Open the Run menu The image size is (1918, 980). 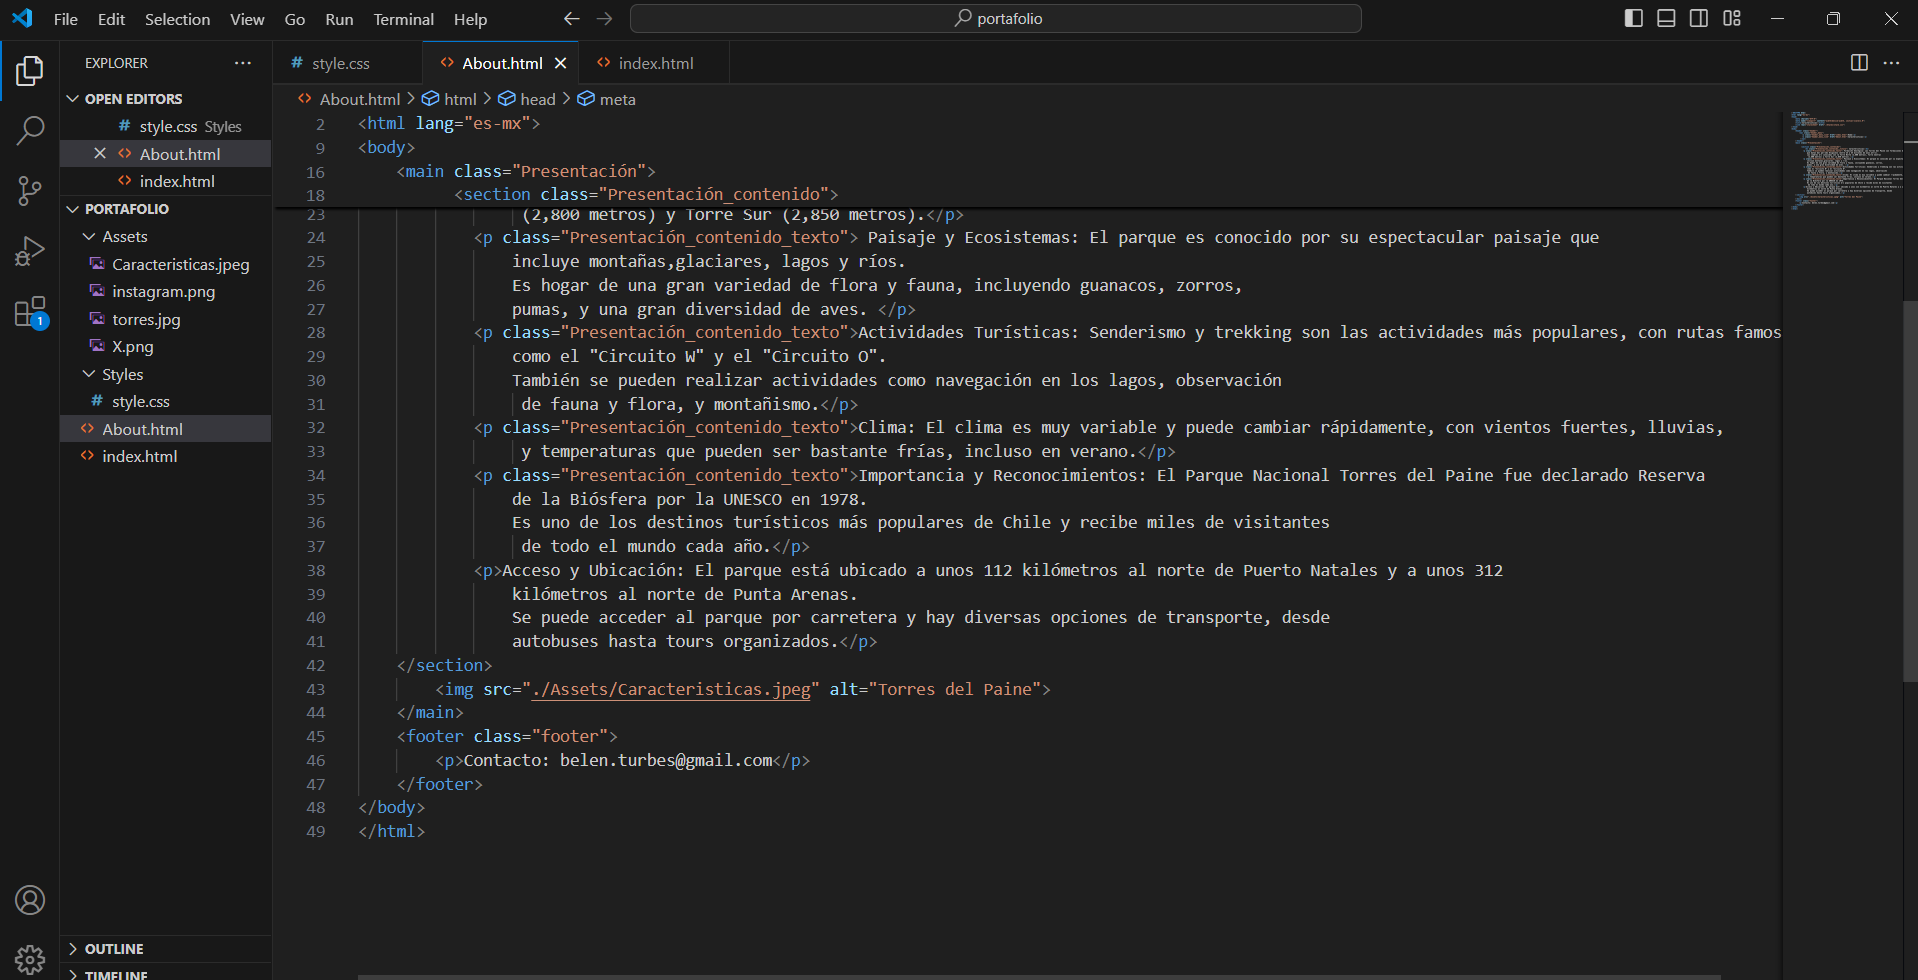(339, 19)
